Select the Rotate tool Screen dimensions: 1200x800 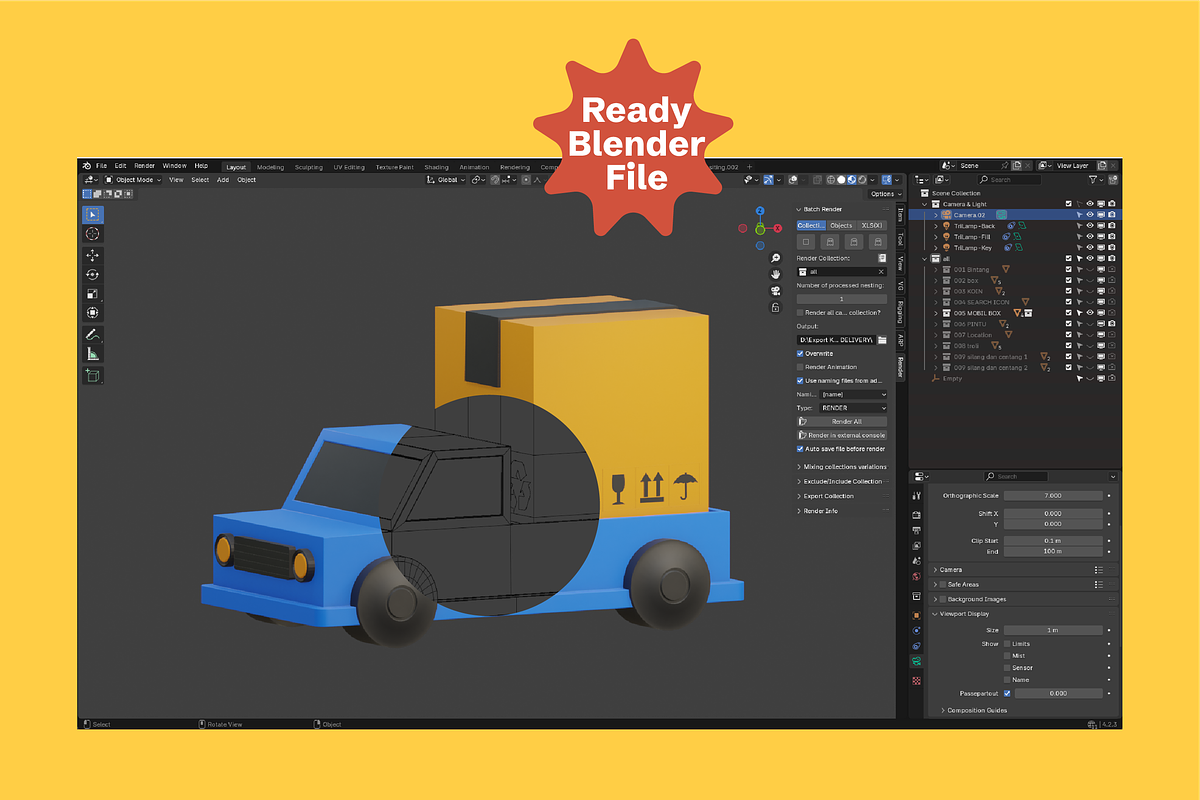coord(92,274)
